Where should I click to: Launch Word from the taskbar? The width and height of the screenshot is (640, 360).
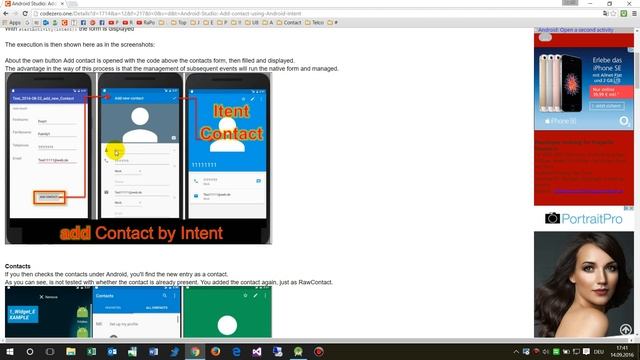[153, 351]
